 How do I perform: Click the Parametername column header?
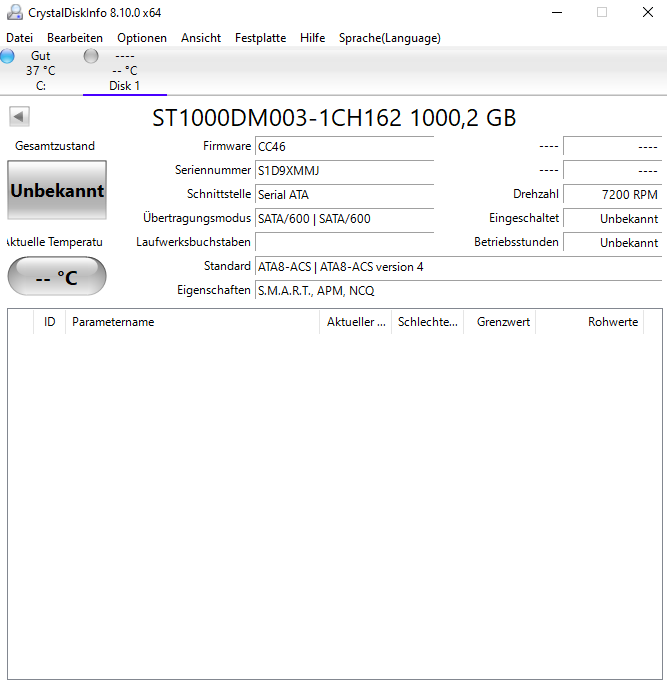[x=193, y=322]
